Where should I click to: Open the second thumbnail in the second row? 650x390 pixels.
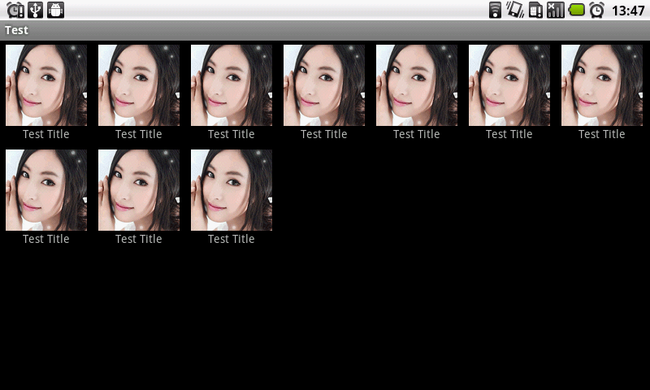click(139, 190)
